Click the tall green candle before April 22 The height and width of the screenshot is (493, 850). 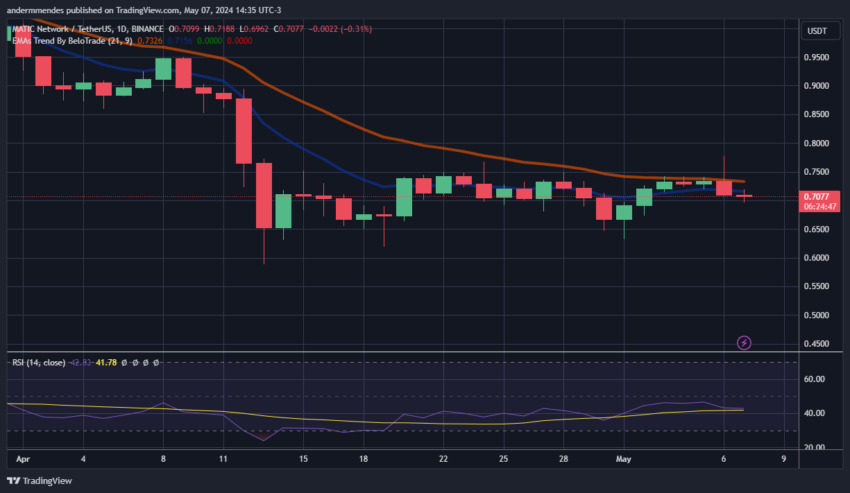pos(404,197)
